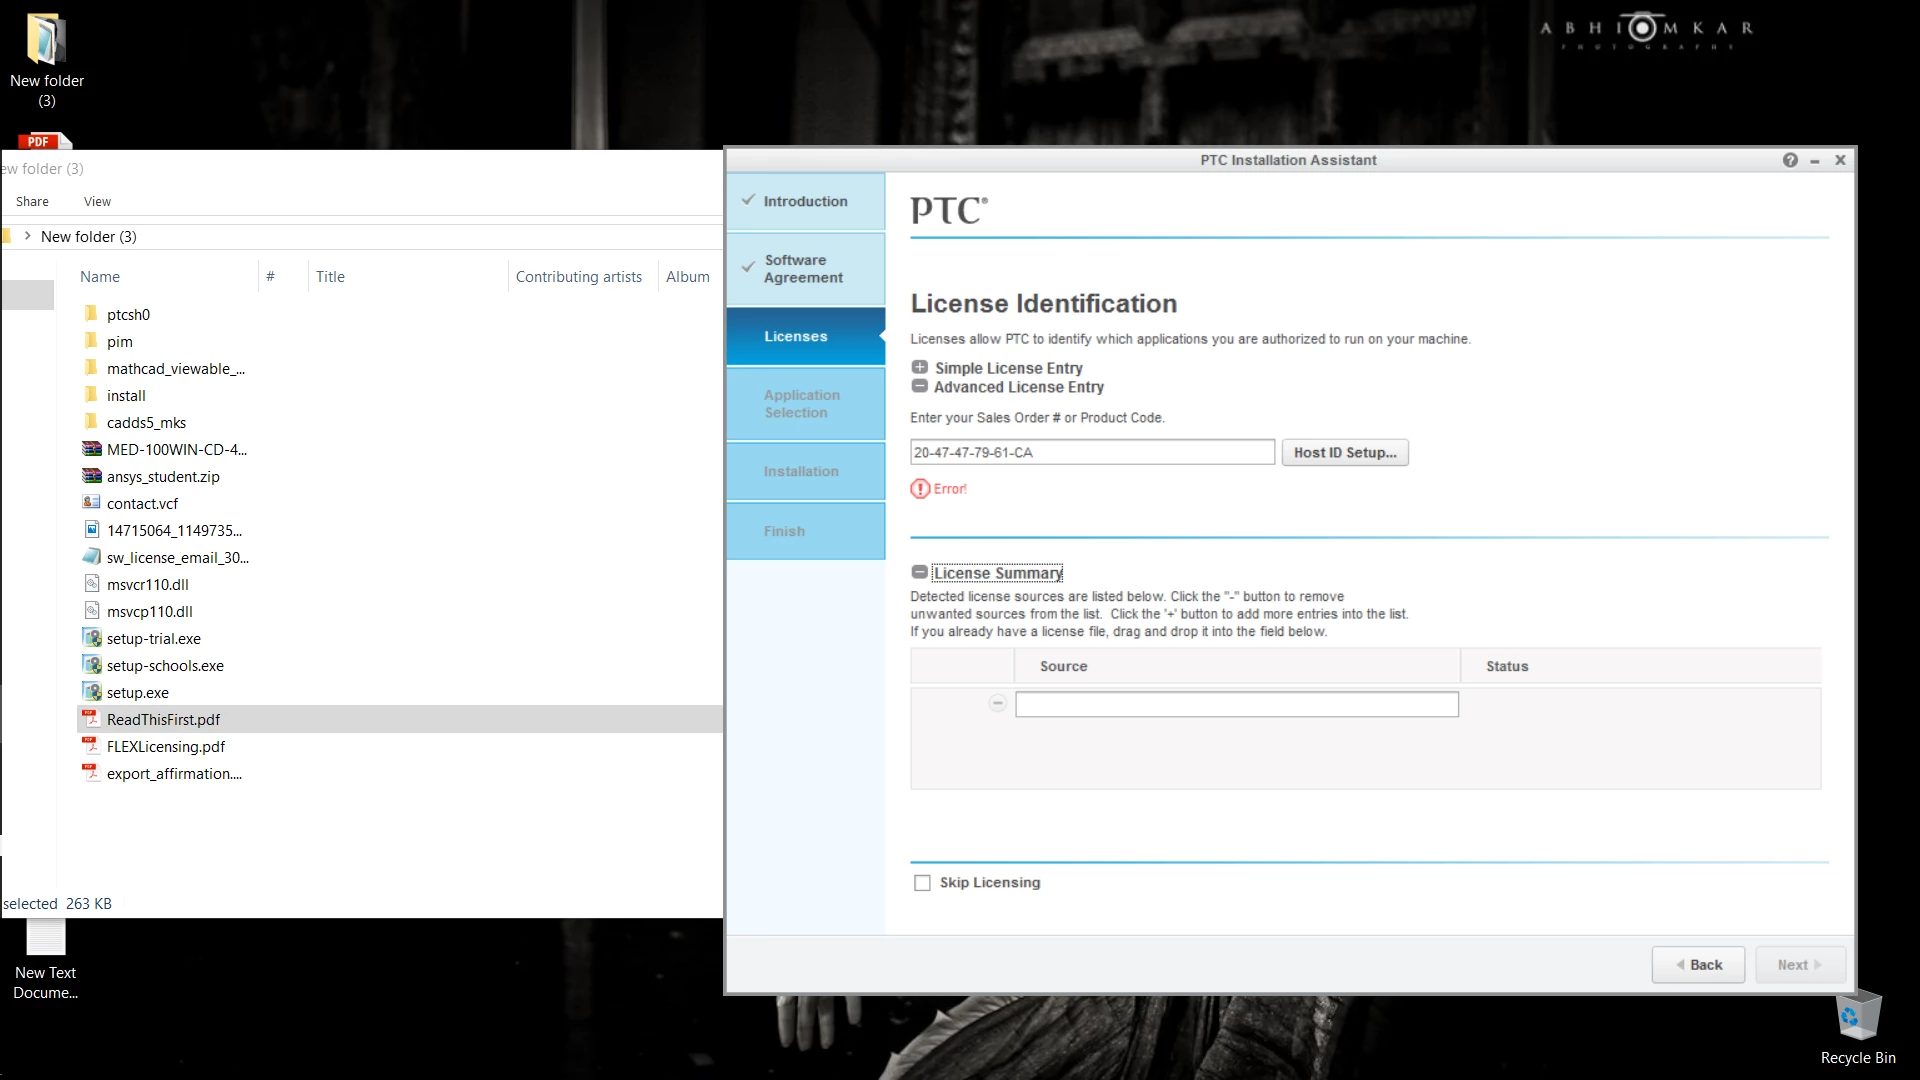Expand Simple License Entry section
Image resolution: width=1920 pixels, height=1080 pixels.
pyautogui.click(x=920, y=368)
